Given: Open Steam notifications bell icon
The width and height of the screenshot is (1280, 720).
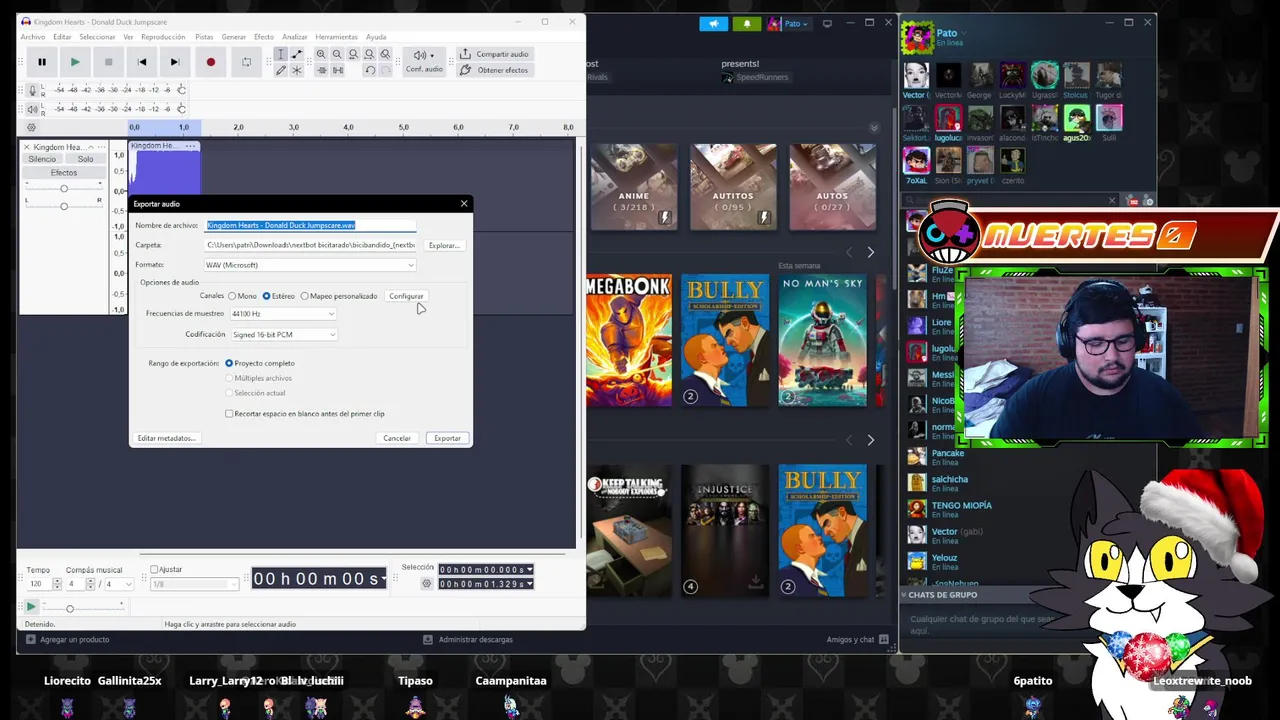Looking at the screenshot, I should click(746, 24).
